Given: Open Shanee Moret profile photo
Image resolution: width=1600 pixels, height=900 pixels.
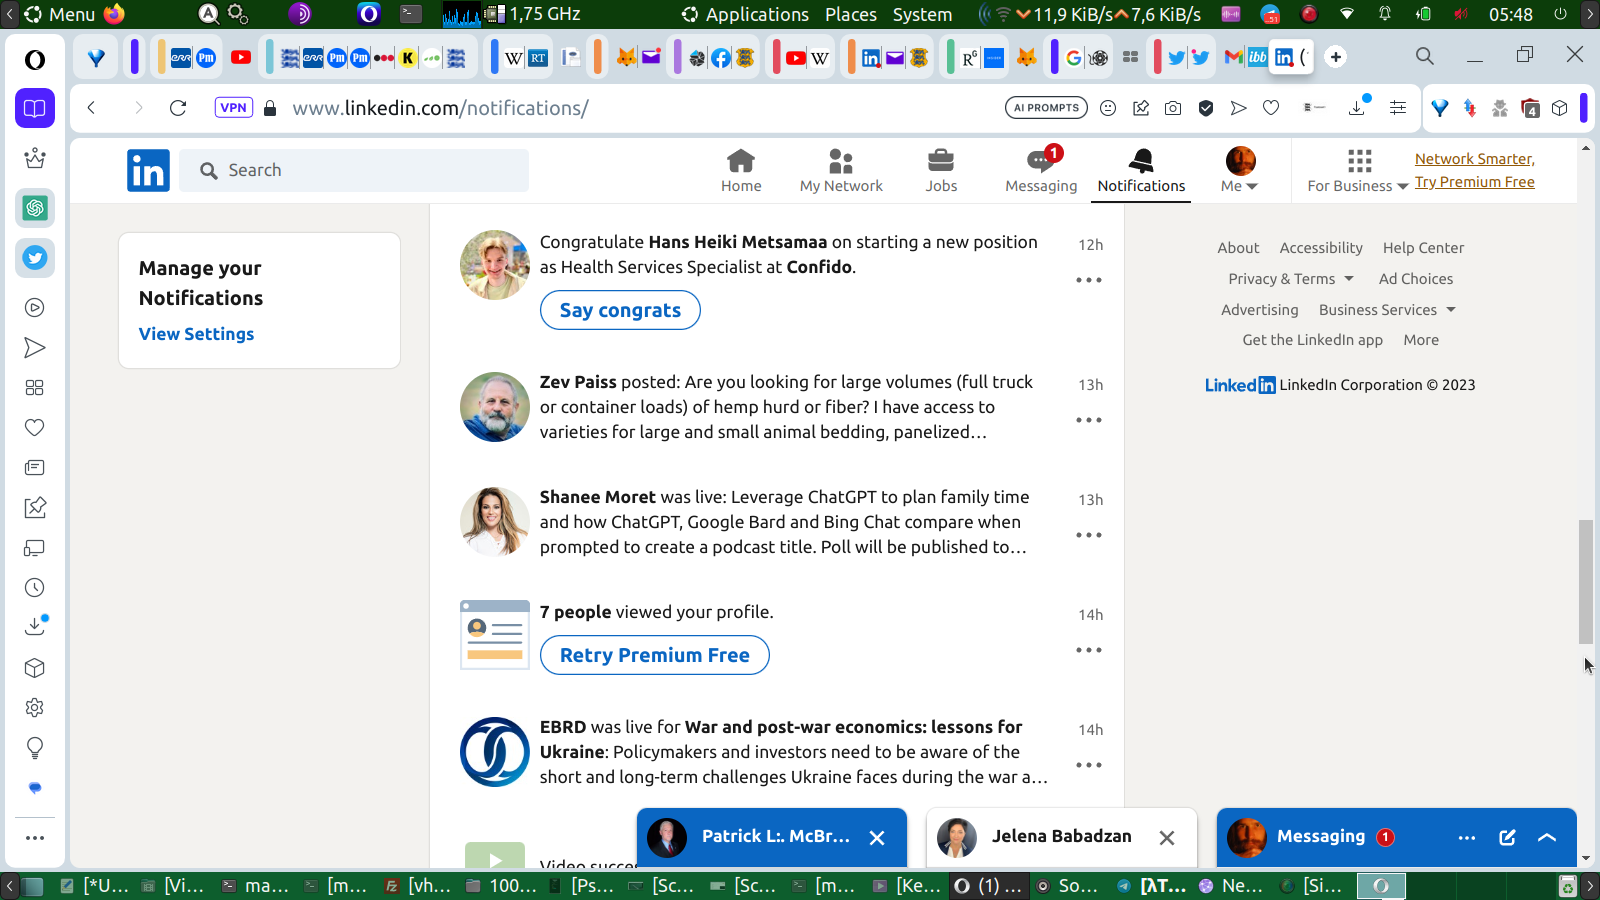Looking at the screenshot, I should (x=495, y=522).
